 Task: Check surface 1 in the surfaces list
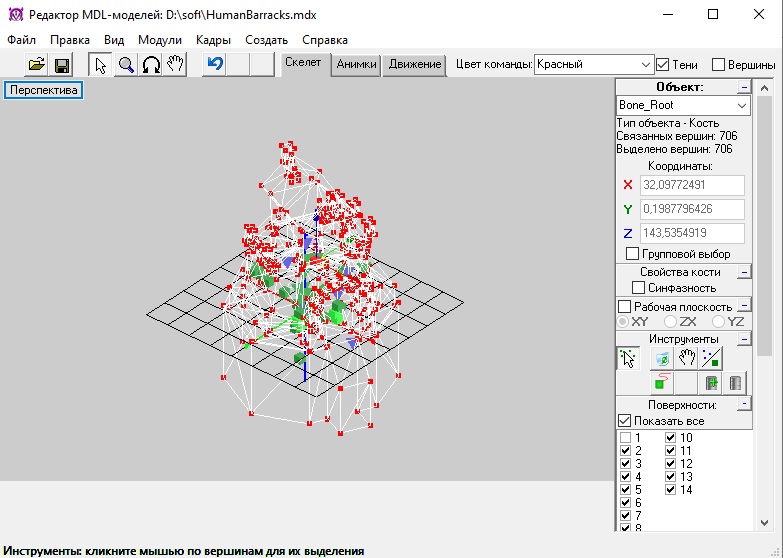tap(625, 438)
